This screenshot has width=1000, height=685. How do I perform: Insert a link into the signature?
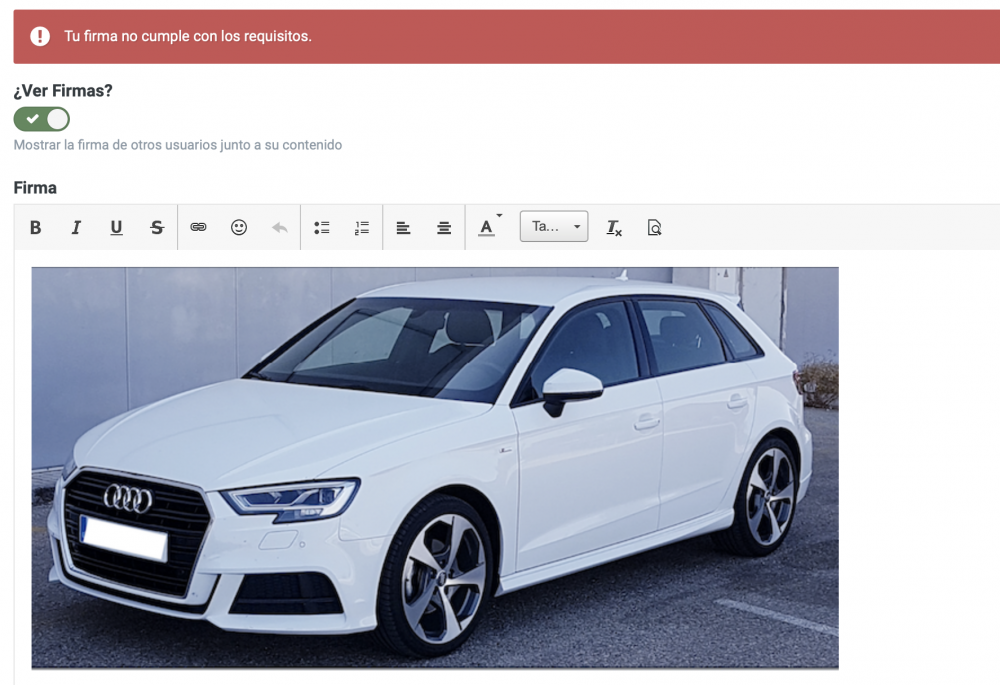(198, 227)
